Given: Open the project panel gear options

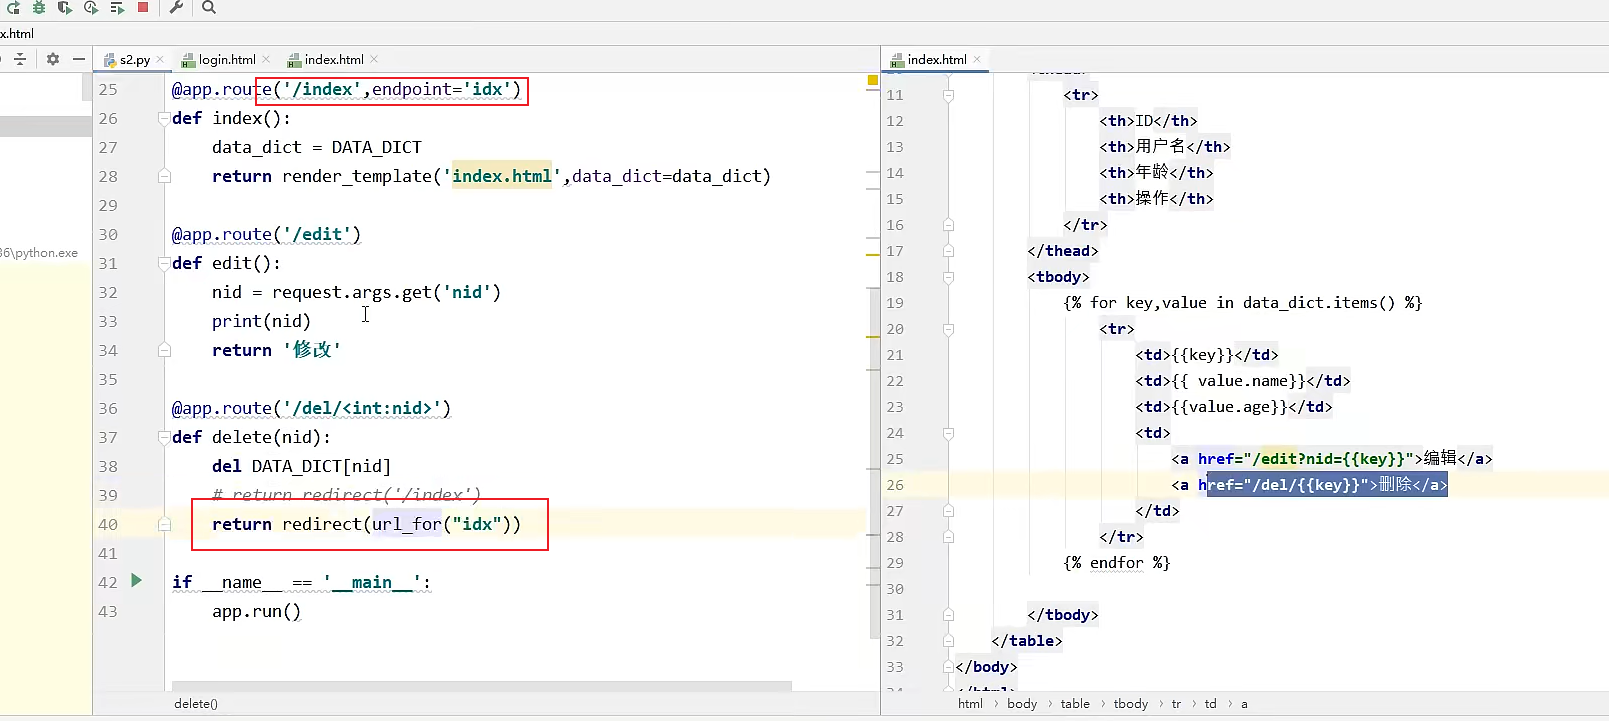Looking at the screenshot, I should [x=53, y=59].
